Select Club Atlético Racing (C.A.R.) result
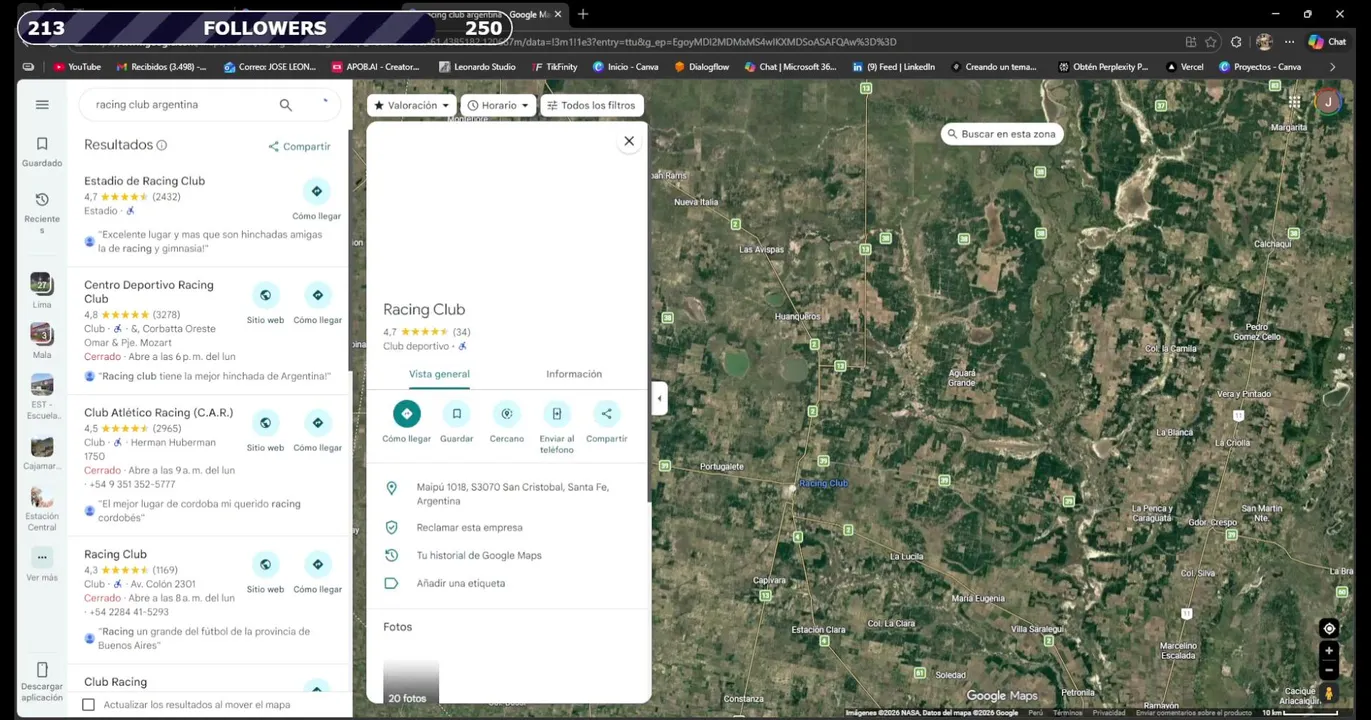Screen dimensions: 1371x720 (x=158, y=412)
